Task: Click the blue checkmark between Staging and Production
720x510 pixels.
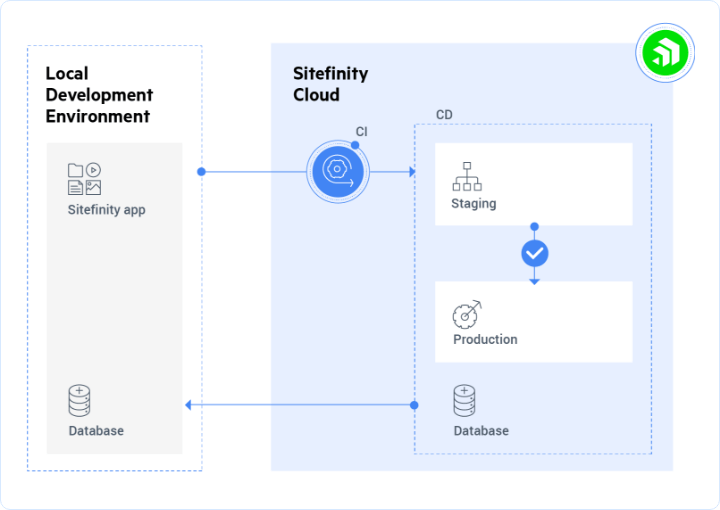Action: tap(535, 253)
